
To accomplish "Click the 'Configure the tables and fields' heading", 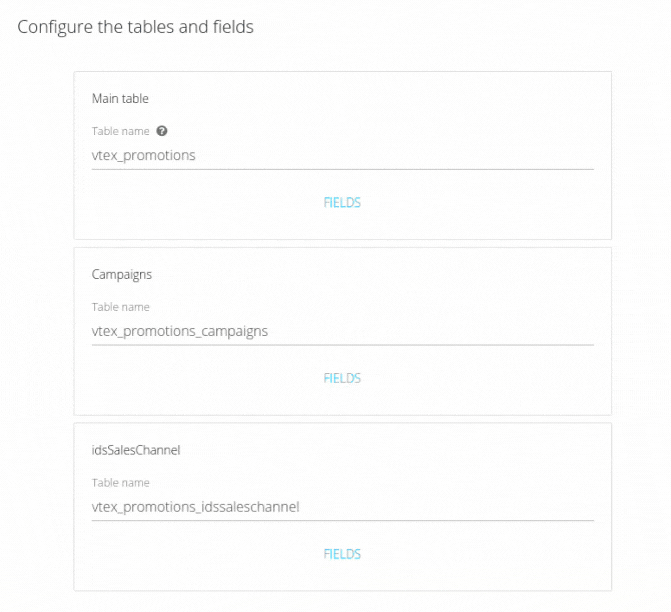I will 136,27.
